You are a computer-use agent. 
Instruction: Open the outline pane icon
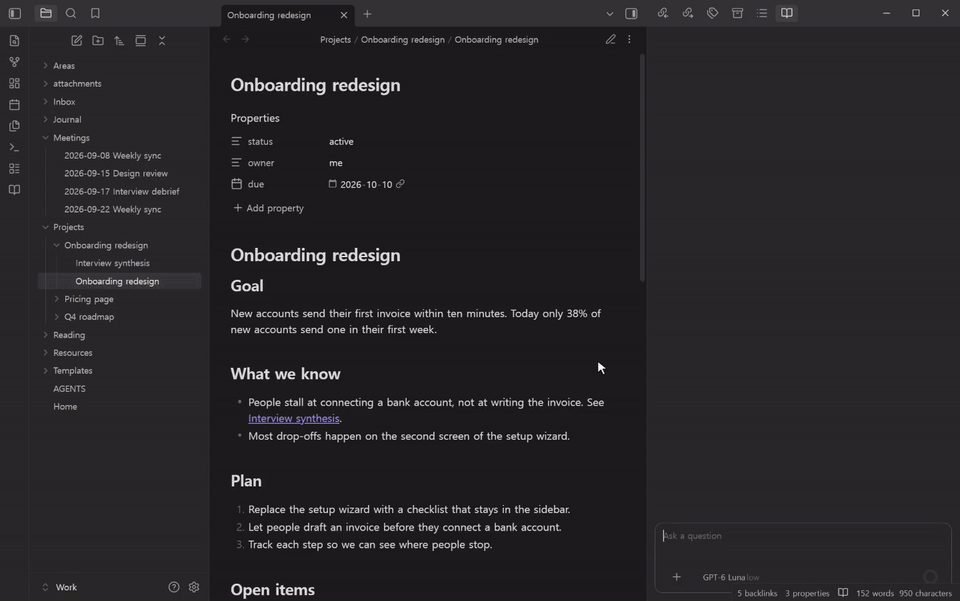pyautogui.click(x=762, y=13)
